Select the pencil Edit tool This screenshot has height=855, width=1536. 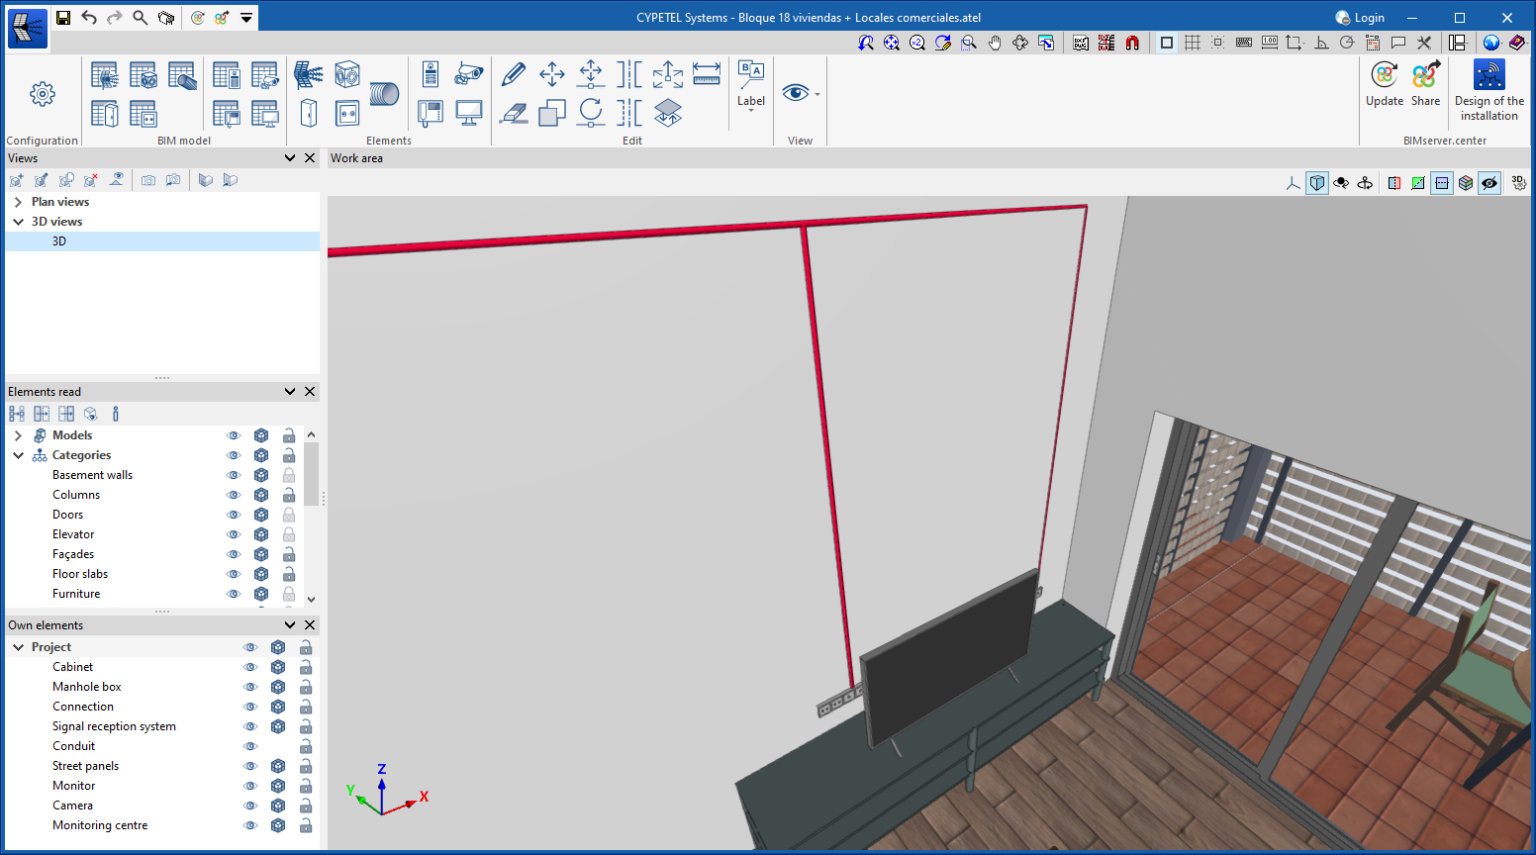click(513, 74)
